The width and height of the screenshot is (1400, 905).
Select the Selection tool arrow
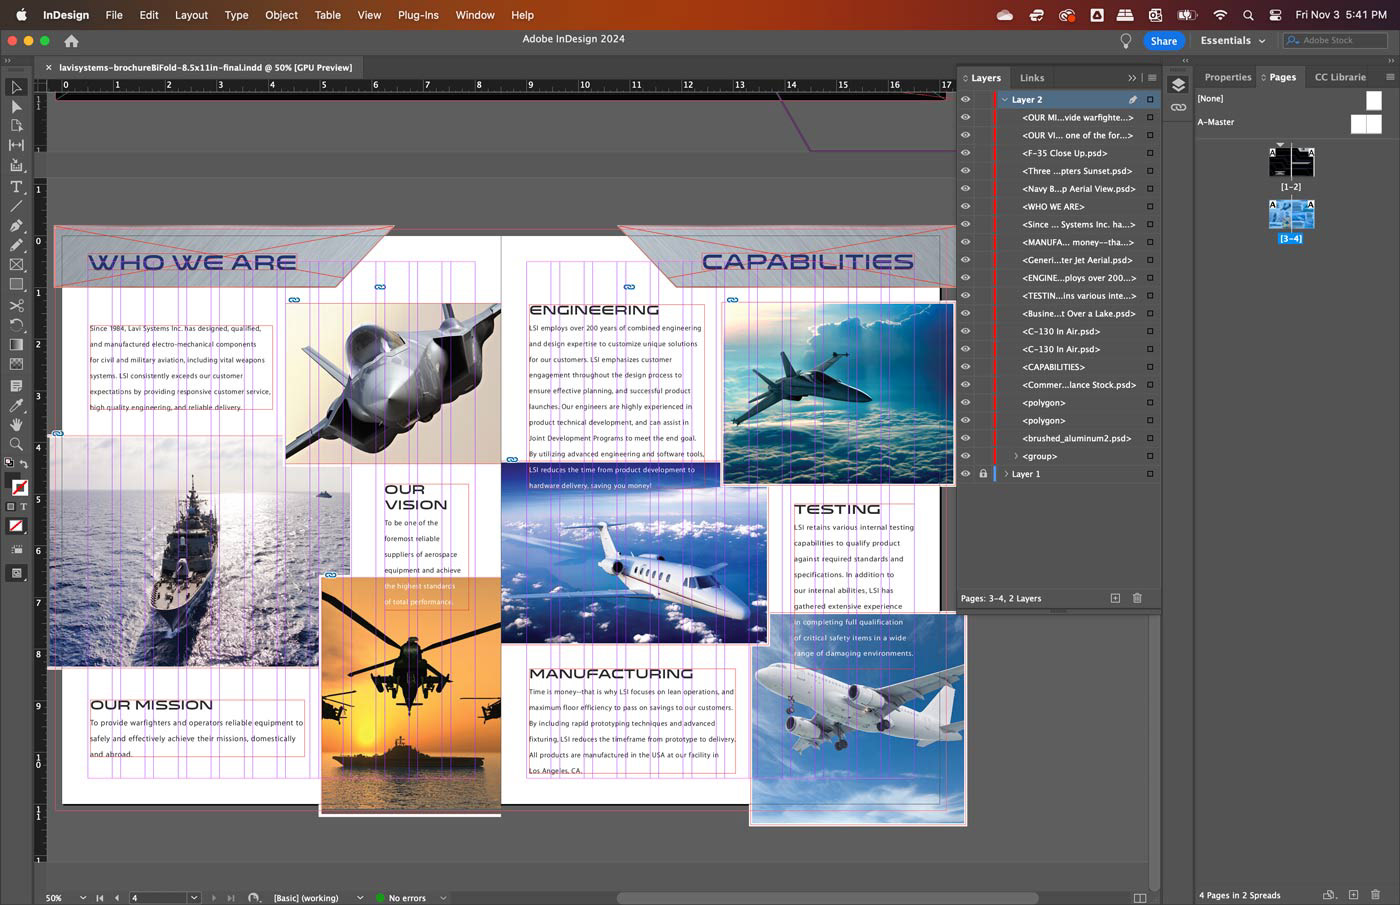click(16, 87)
